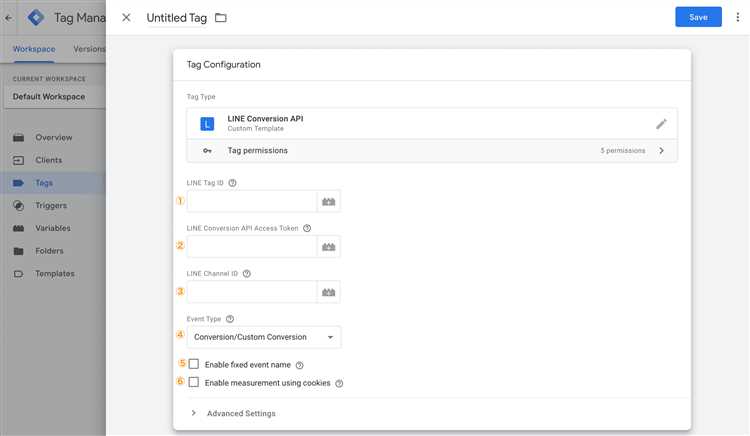Open help for measurement using cookies
The width and height of the screenshot is (750, 436).
tap(339, 383)
